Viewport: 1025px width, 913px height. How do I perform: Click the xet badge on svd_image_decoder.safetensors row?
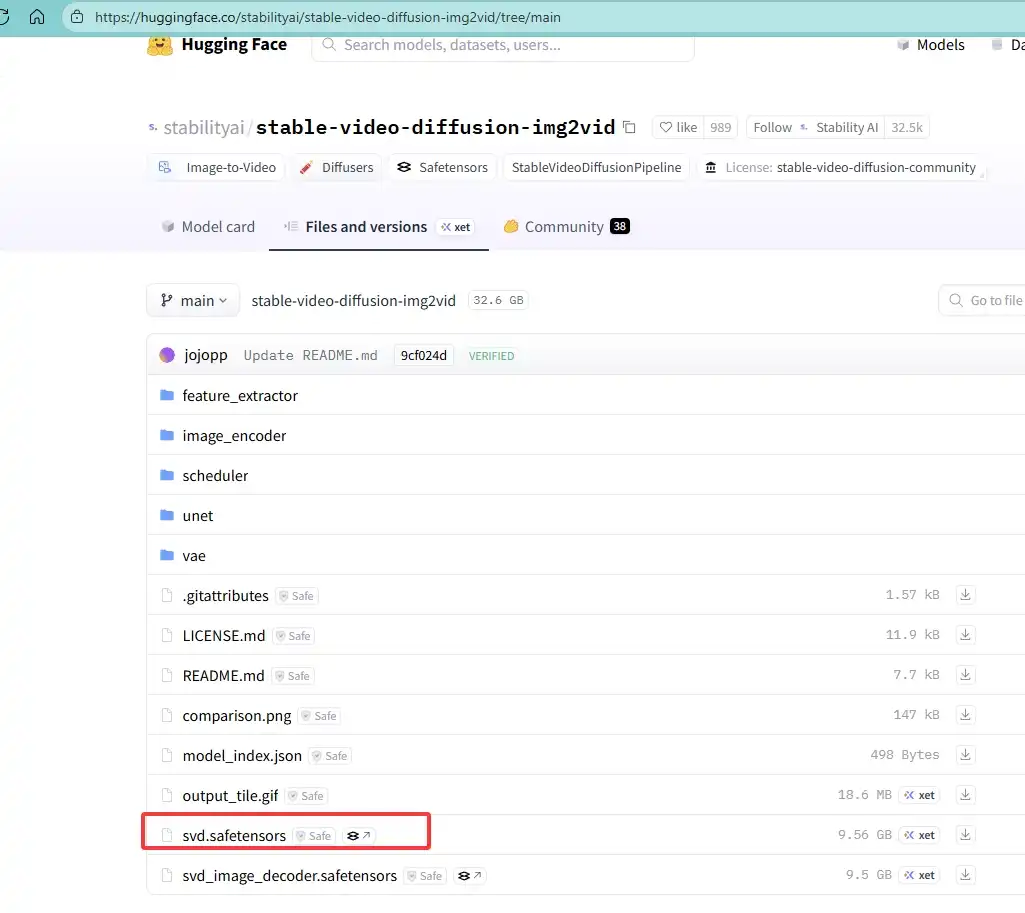pyautogui.click(x=919, y=874)
